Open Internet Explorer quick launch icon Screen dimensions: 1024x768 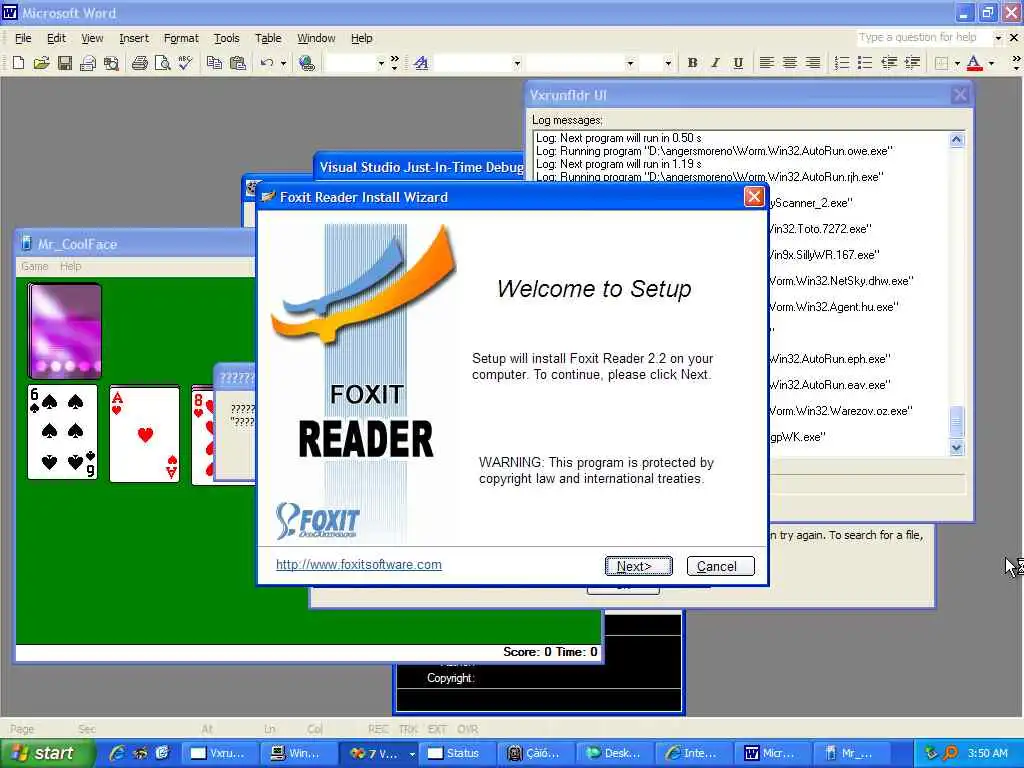116,753
